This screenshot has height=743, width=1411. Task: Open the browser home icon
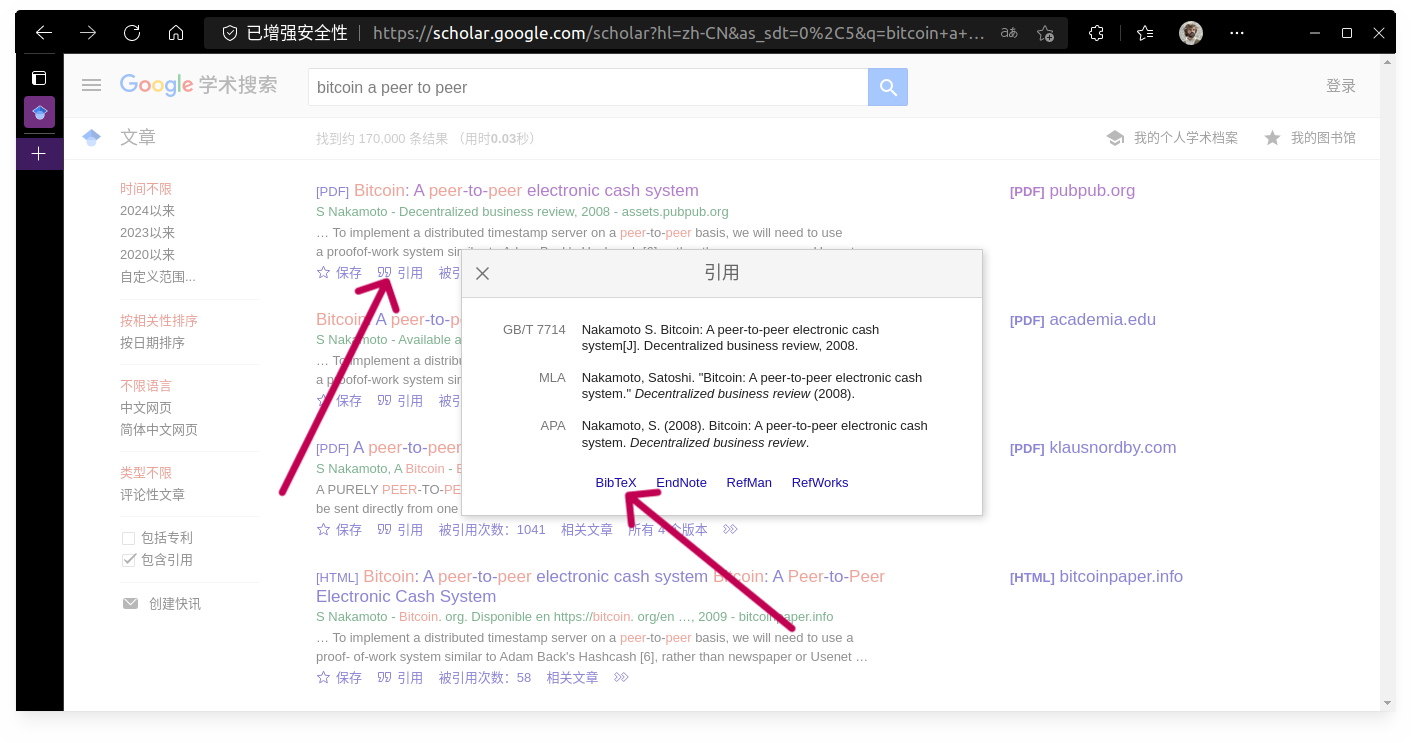click(x=176, y=33)
